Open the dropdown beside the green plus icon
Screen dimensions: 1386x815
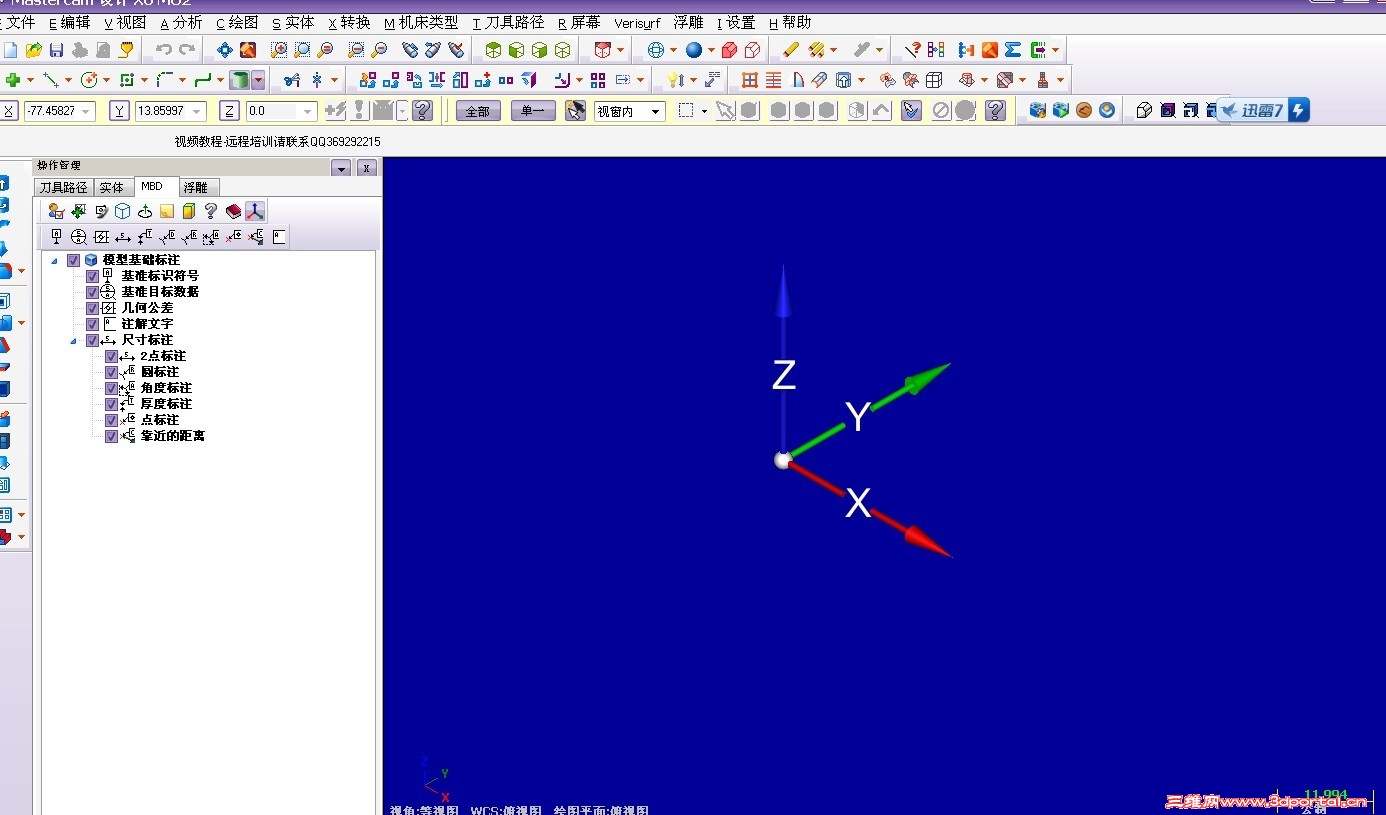(x=30, y=80)
